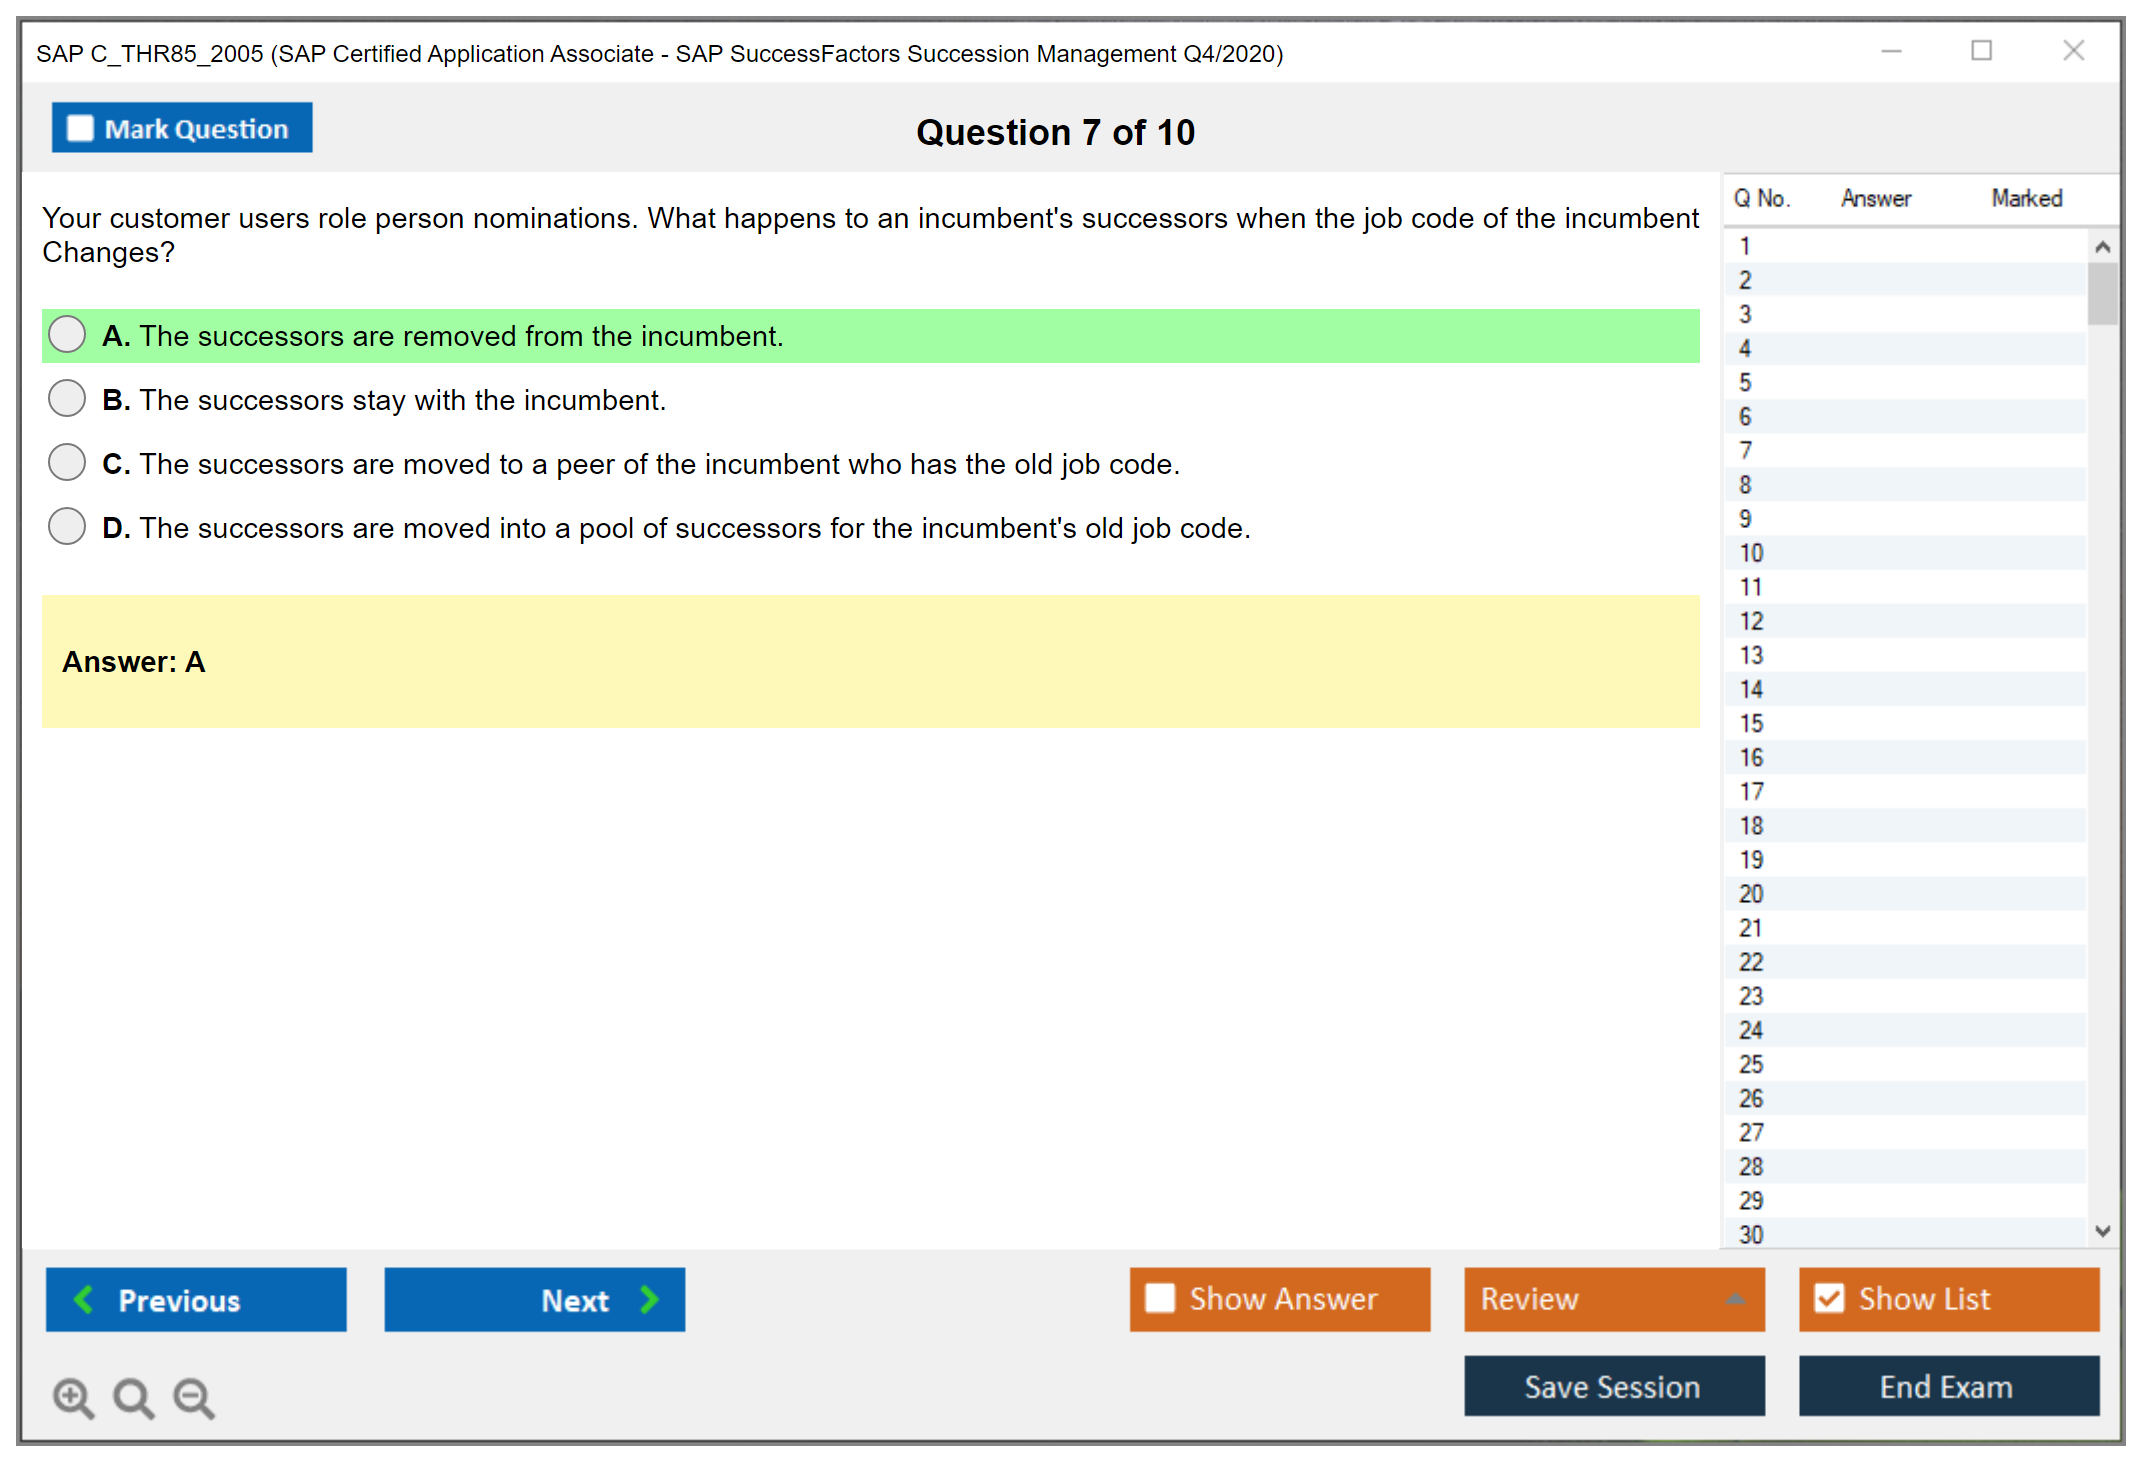Minimize the exam window
The width and height of the screenshot is (2150, 1470).
pyautogui.click(x=1891, y=52)
